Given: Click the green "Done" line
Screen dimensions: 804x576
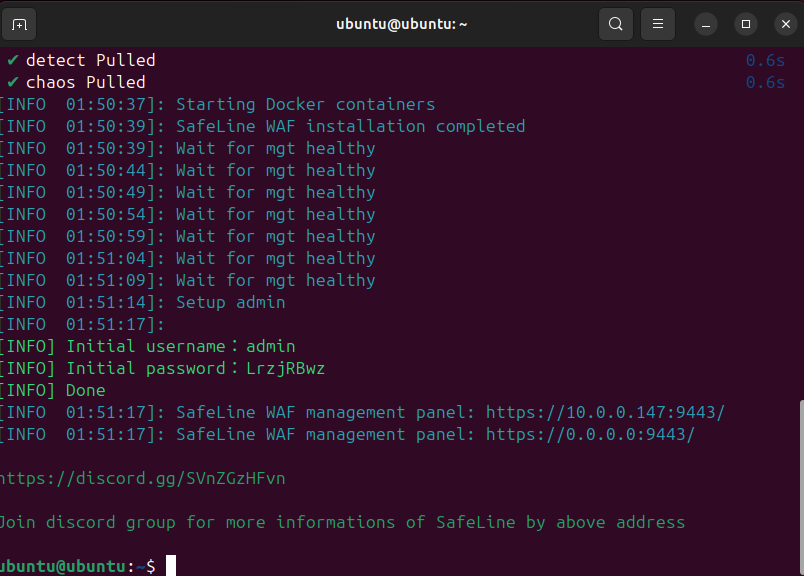Looking at the screenshot, I should (x=53, y=391).
